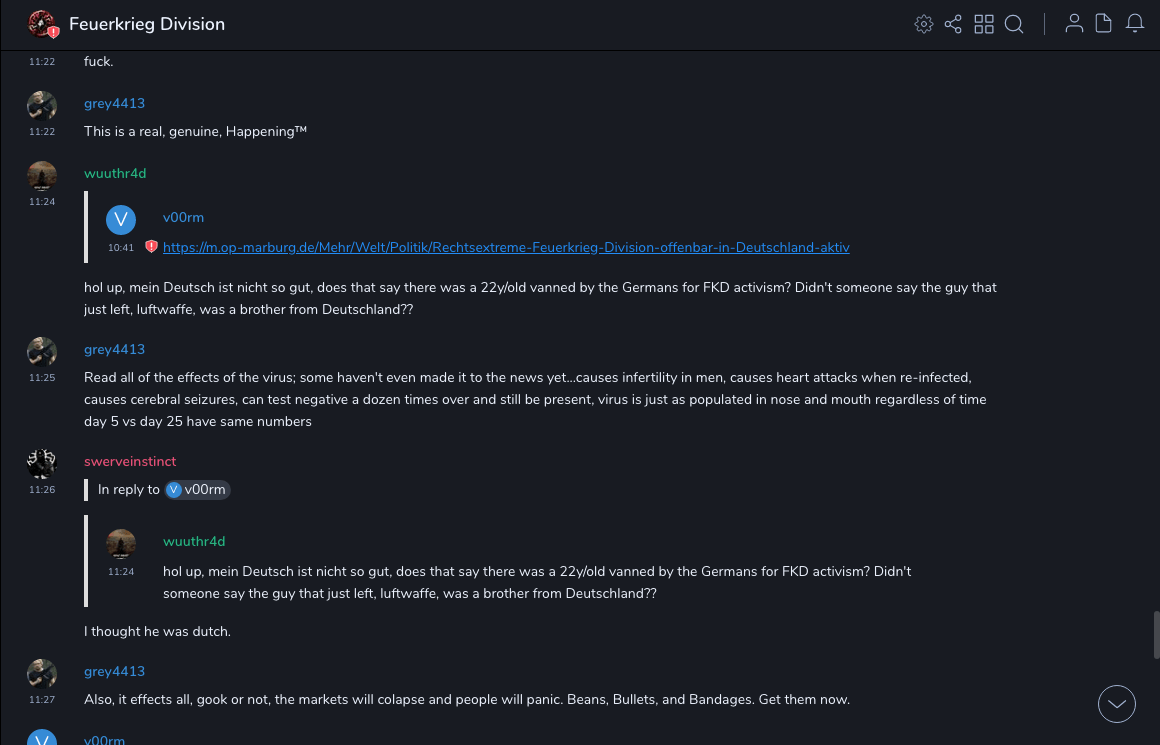
Task: Open the op-marburg.de article link
Action: pyautogui.click(x=506, y=247)
